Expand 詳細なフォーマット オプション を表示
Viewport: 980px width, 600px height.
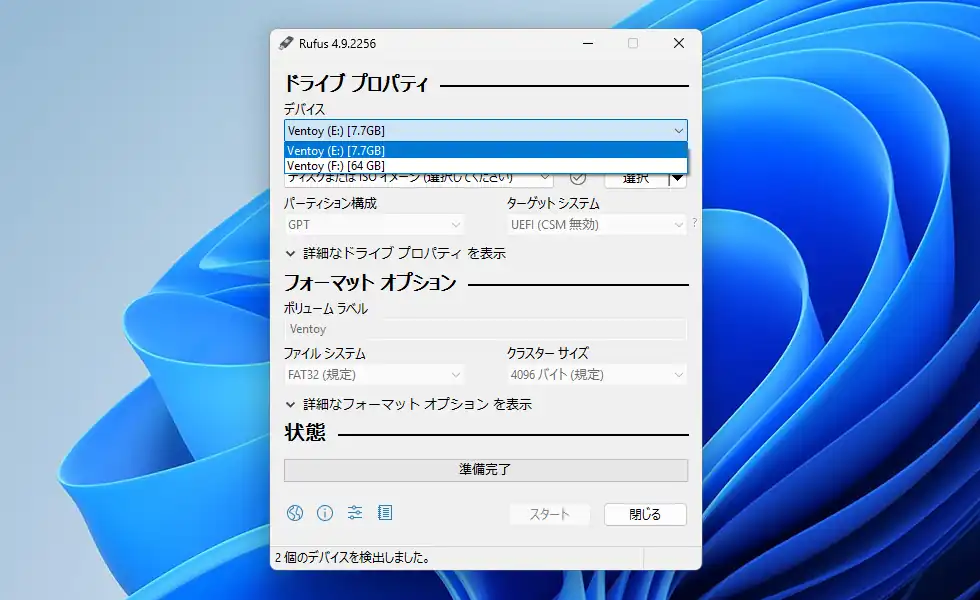coord(409,404)
